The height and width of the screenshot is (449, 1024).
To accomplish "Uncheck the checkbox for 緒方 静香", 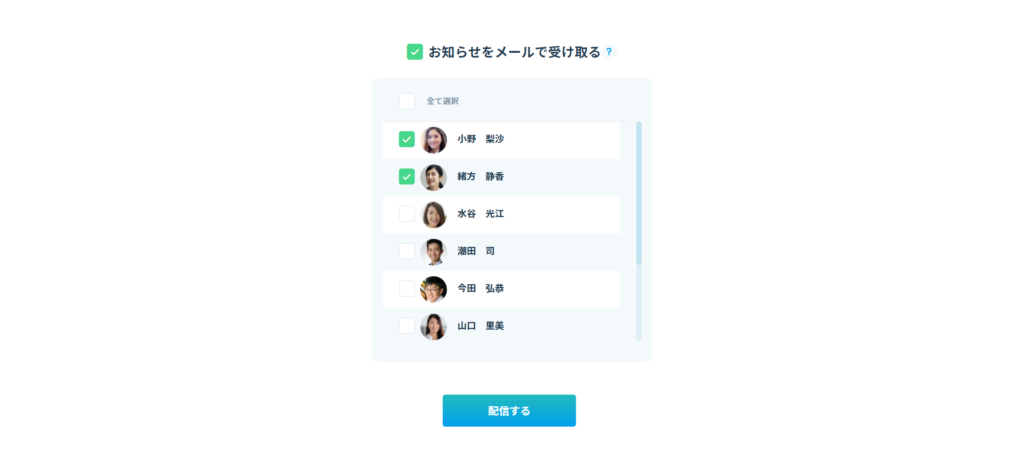I will pos(407,177).
